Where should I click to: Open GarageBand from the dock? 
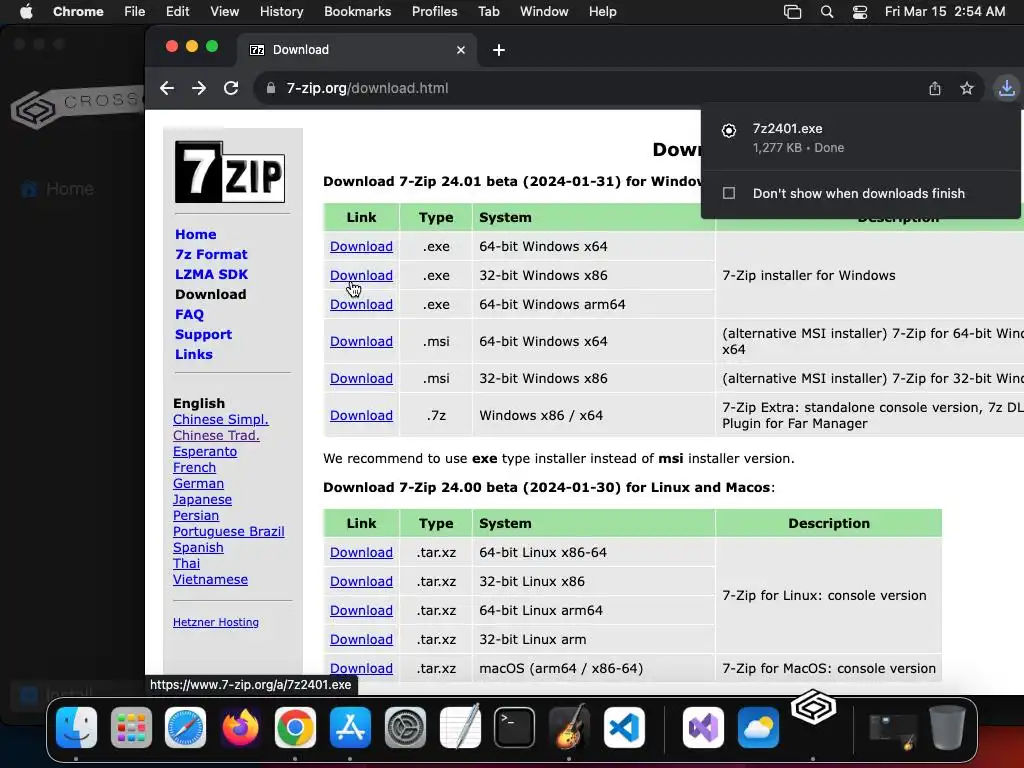(569, 728)
